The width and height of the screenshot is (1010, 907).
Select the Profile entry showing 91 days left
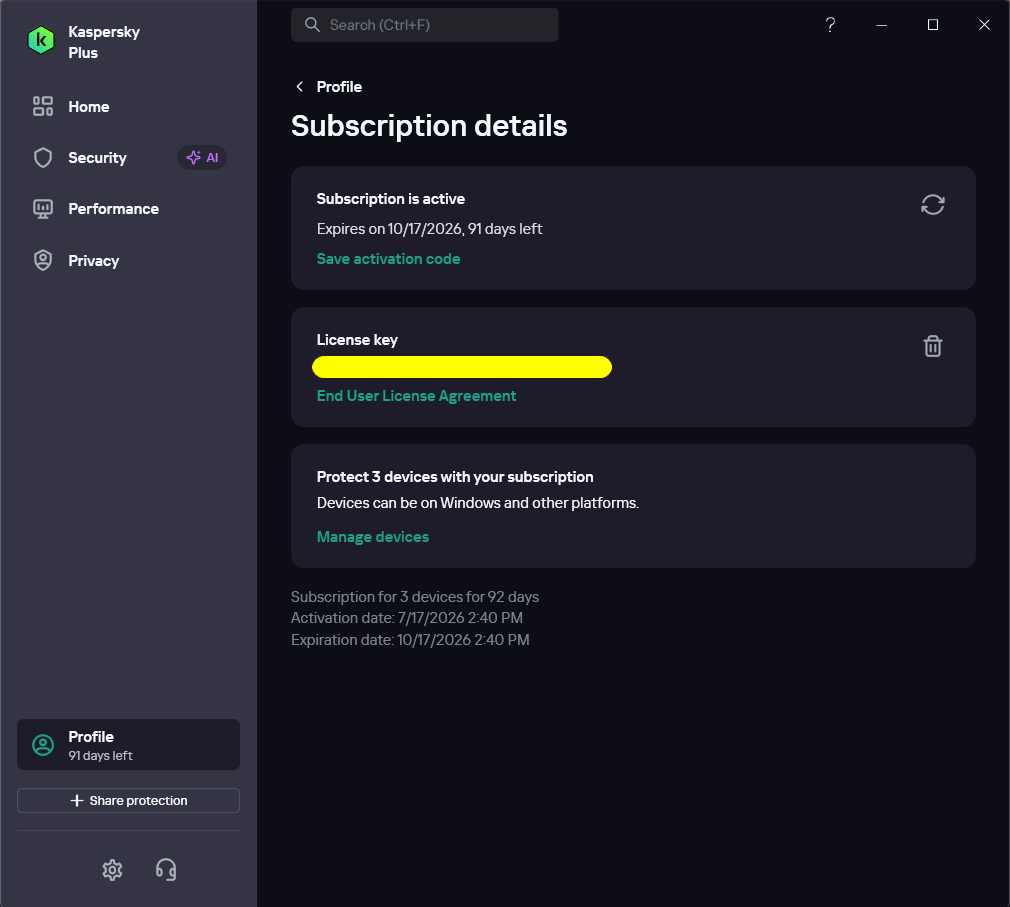(x=128, y=745)
